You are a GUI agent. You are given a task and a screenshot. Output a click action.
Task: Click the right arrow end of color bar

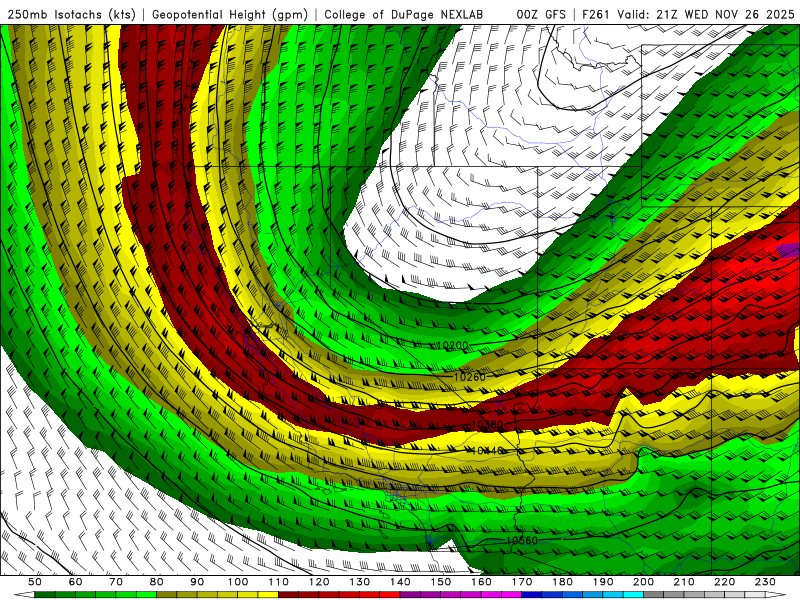point(776,595)
